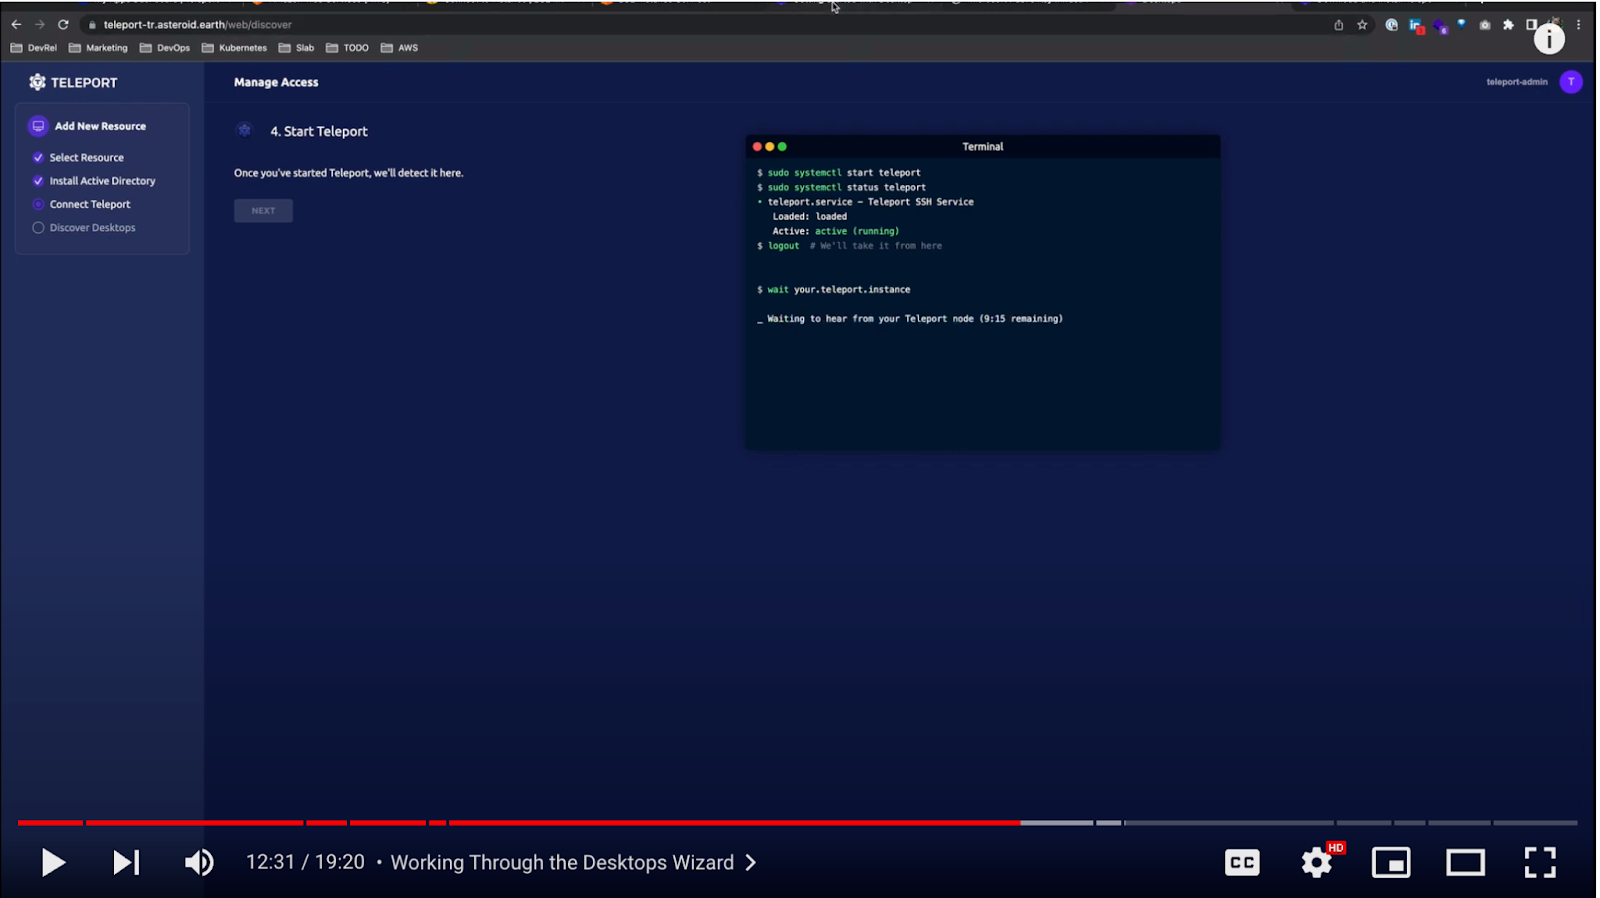Select the 'Select Resource' step

[86, 157]
